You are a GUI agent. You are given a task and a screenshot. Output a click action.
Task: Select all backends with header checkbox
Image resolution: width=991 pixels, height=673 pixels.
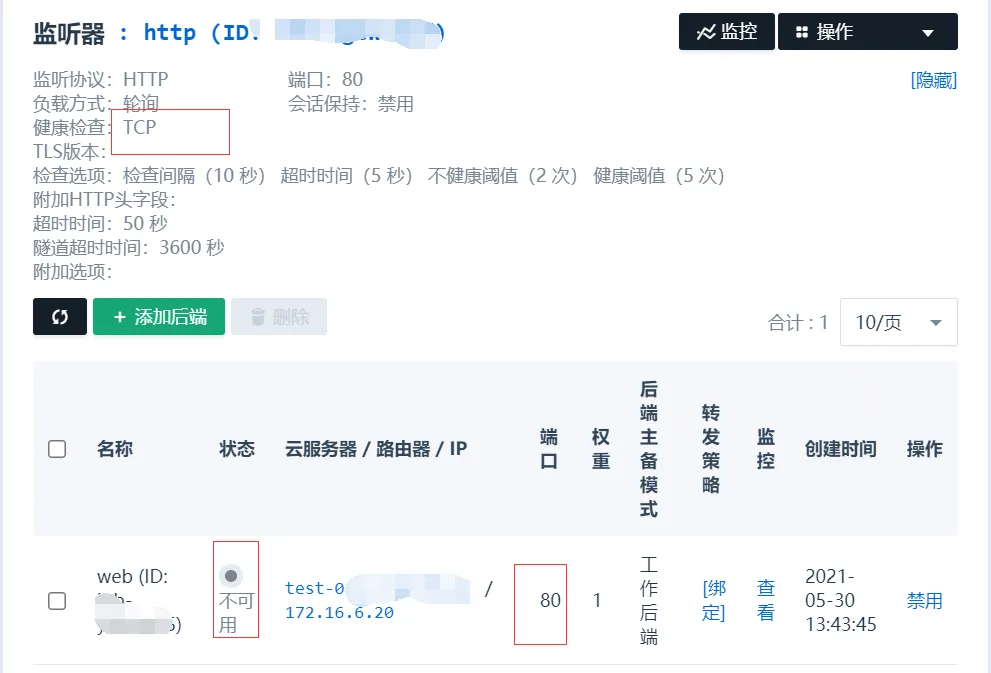[57, 449]
